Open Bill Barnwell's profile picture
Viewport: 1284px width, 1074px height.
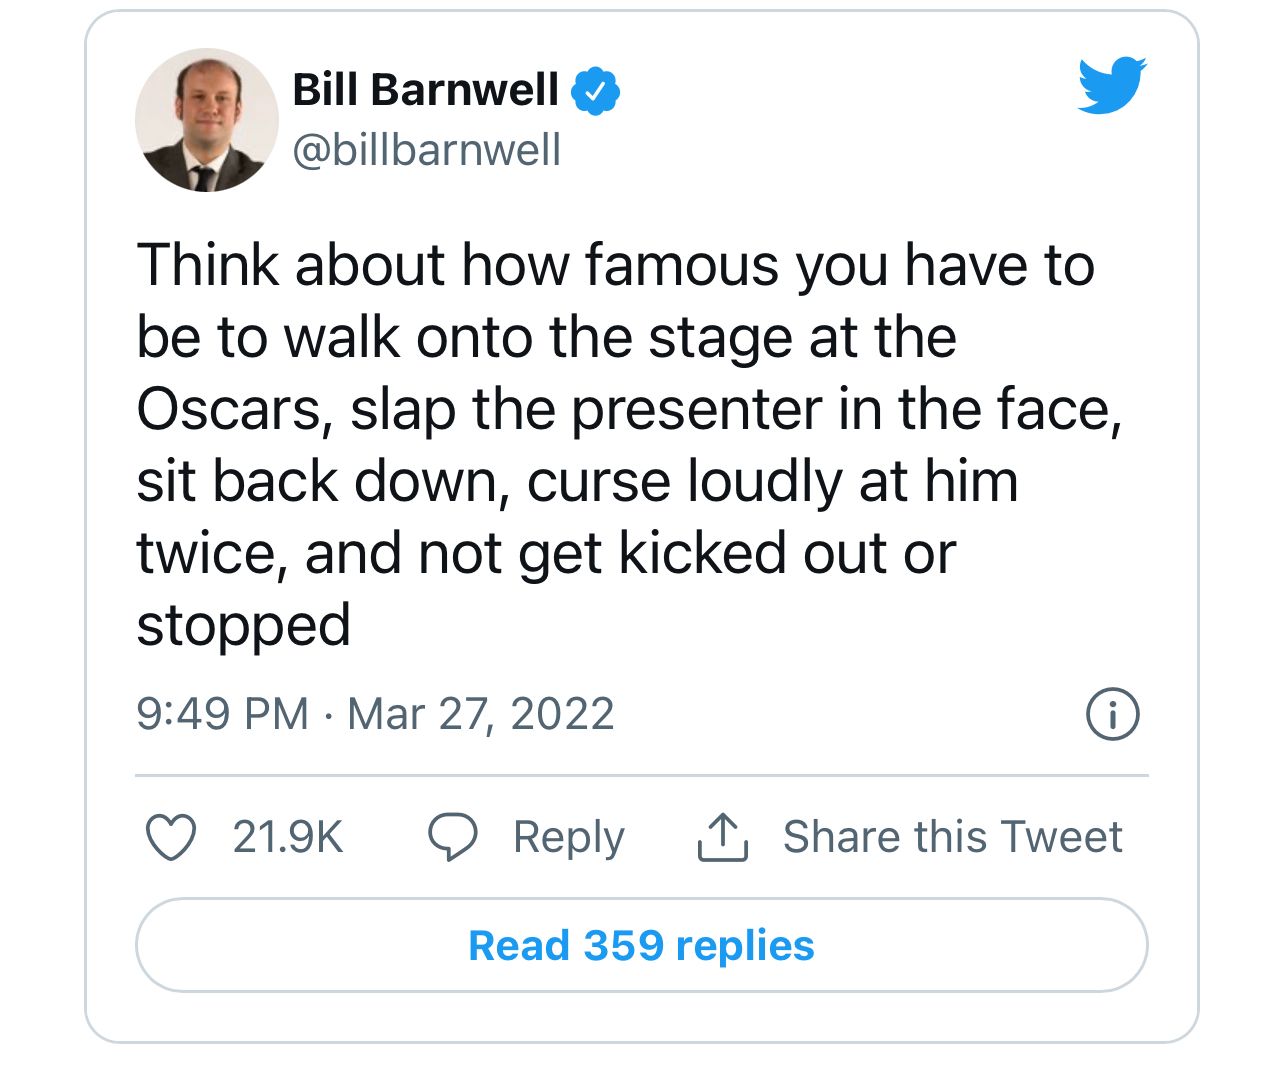[206, 120]
